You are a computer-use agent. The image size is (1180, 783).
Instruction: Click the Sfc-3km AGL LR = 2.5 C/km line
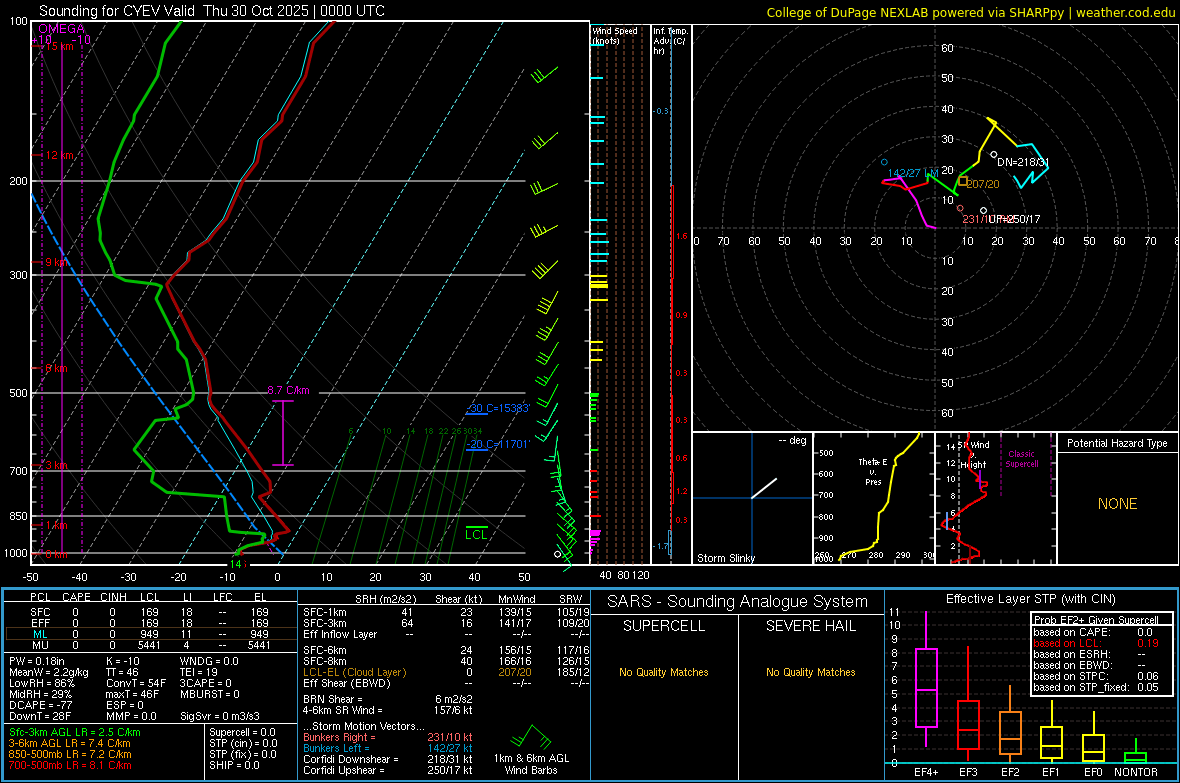pyautogui.click(x=75, y=732)
